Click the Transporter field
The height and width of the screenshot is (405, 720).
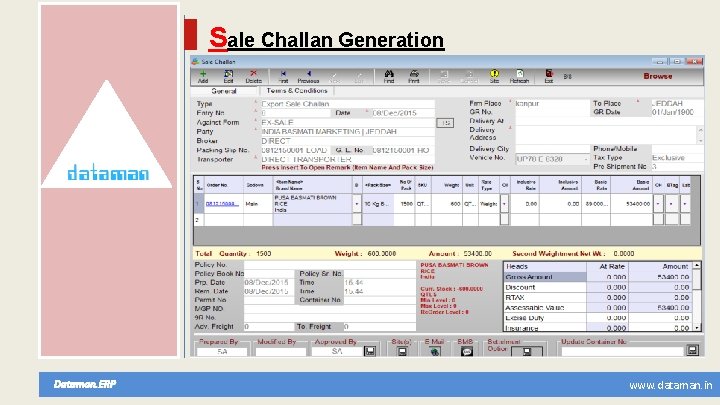click(347, 159)
